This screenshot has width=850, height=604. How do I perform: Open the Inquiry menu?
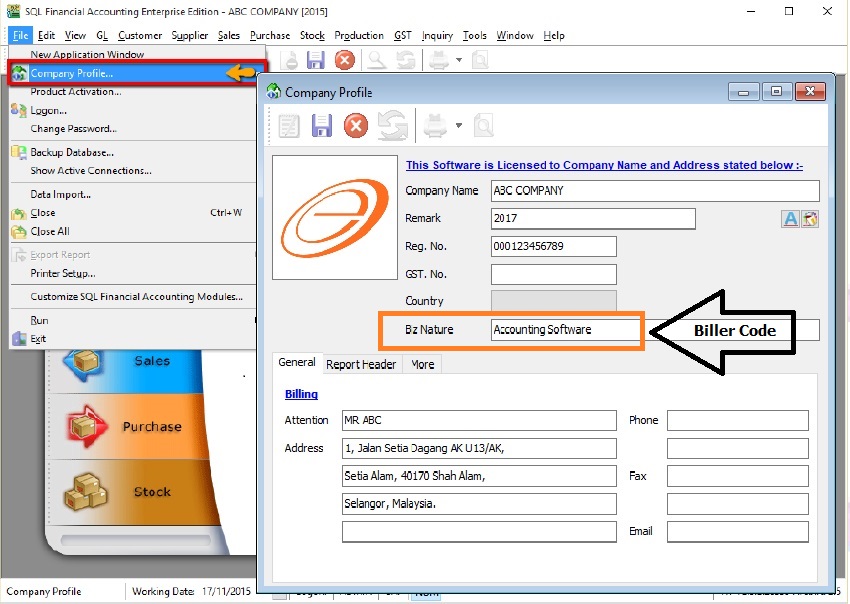pyautogui.click(x=437, y=35)
